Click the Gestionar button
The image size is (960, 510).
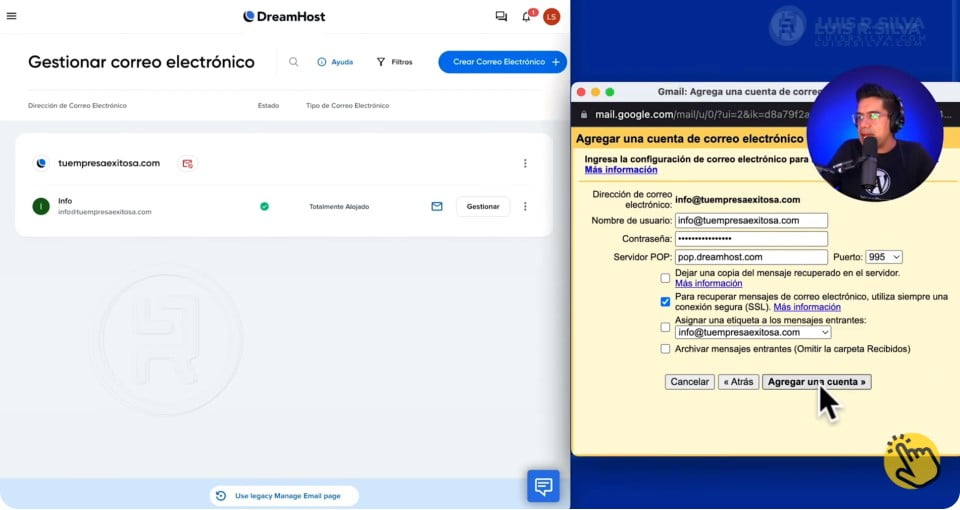[483, 206]
